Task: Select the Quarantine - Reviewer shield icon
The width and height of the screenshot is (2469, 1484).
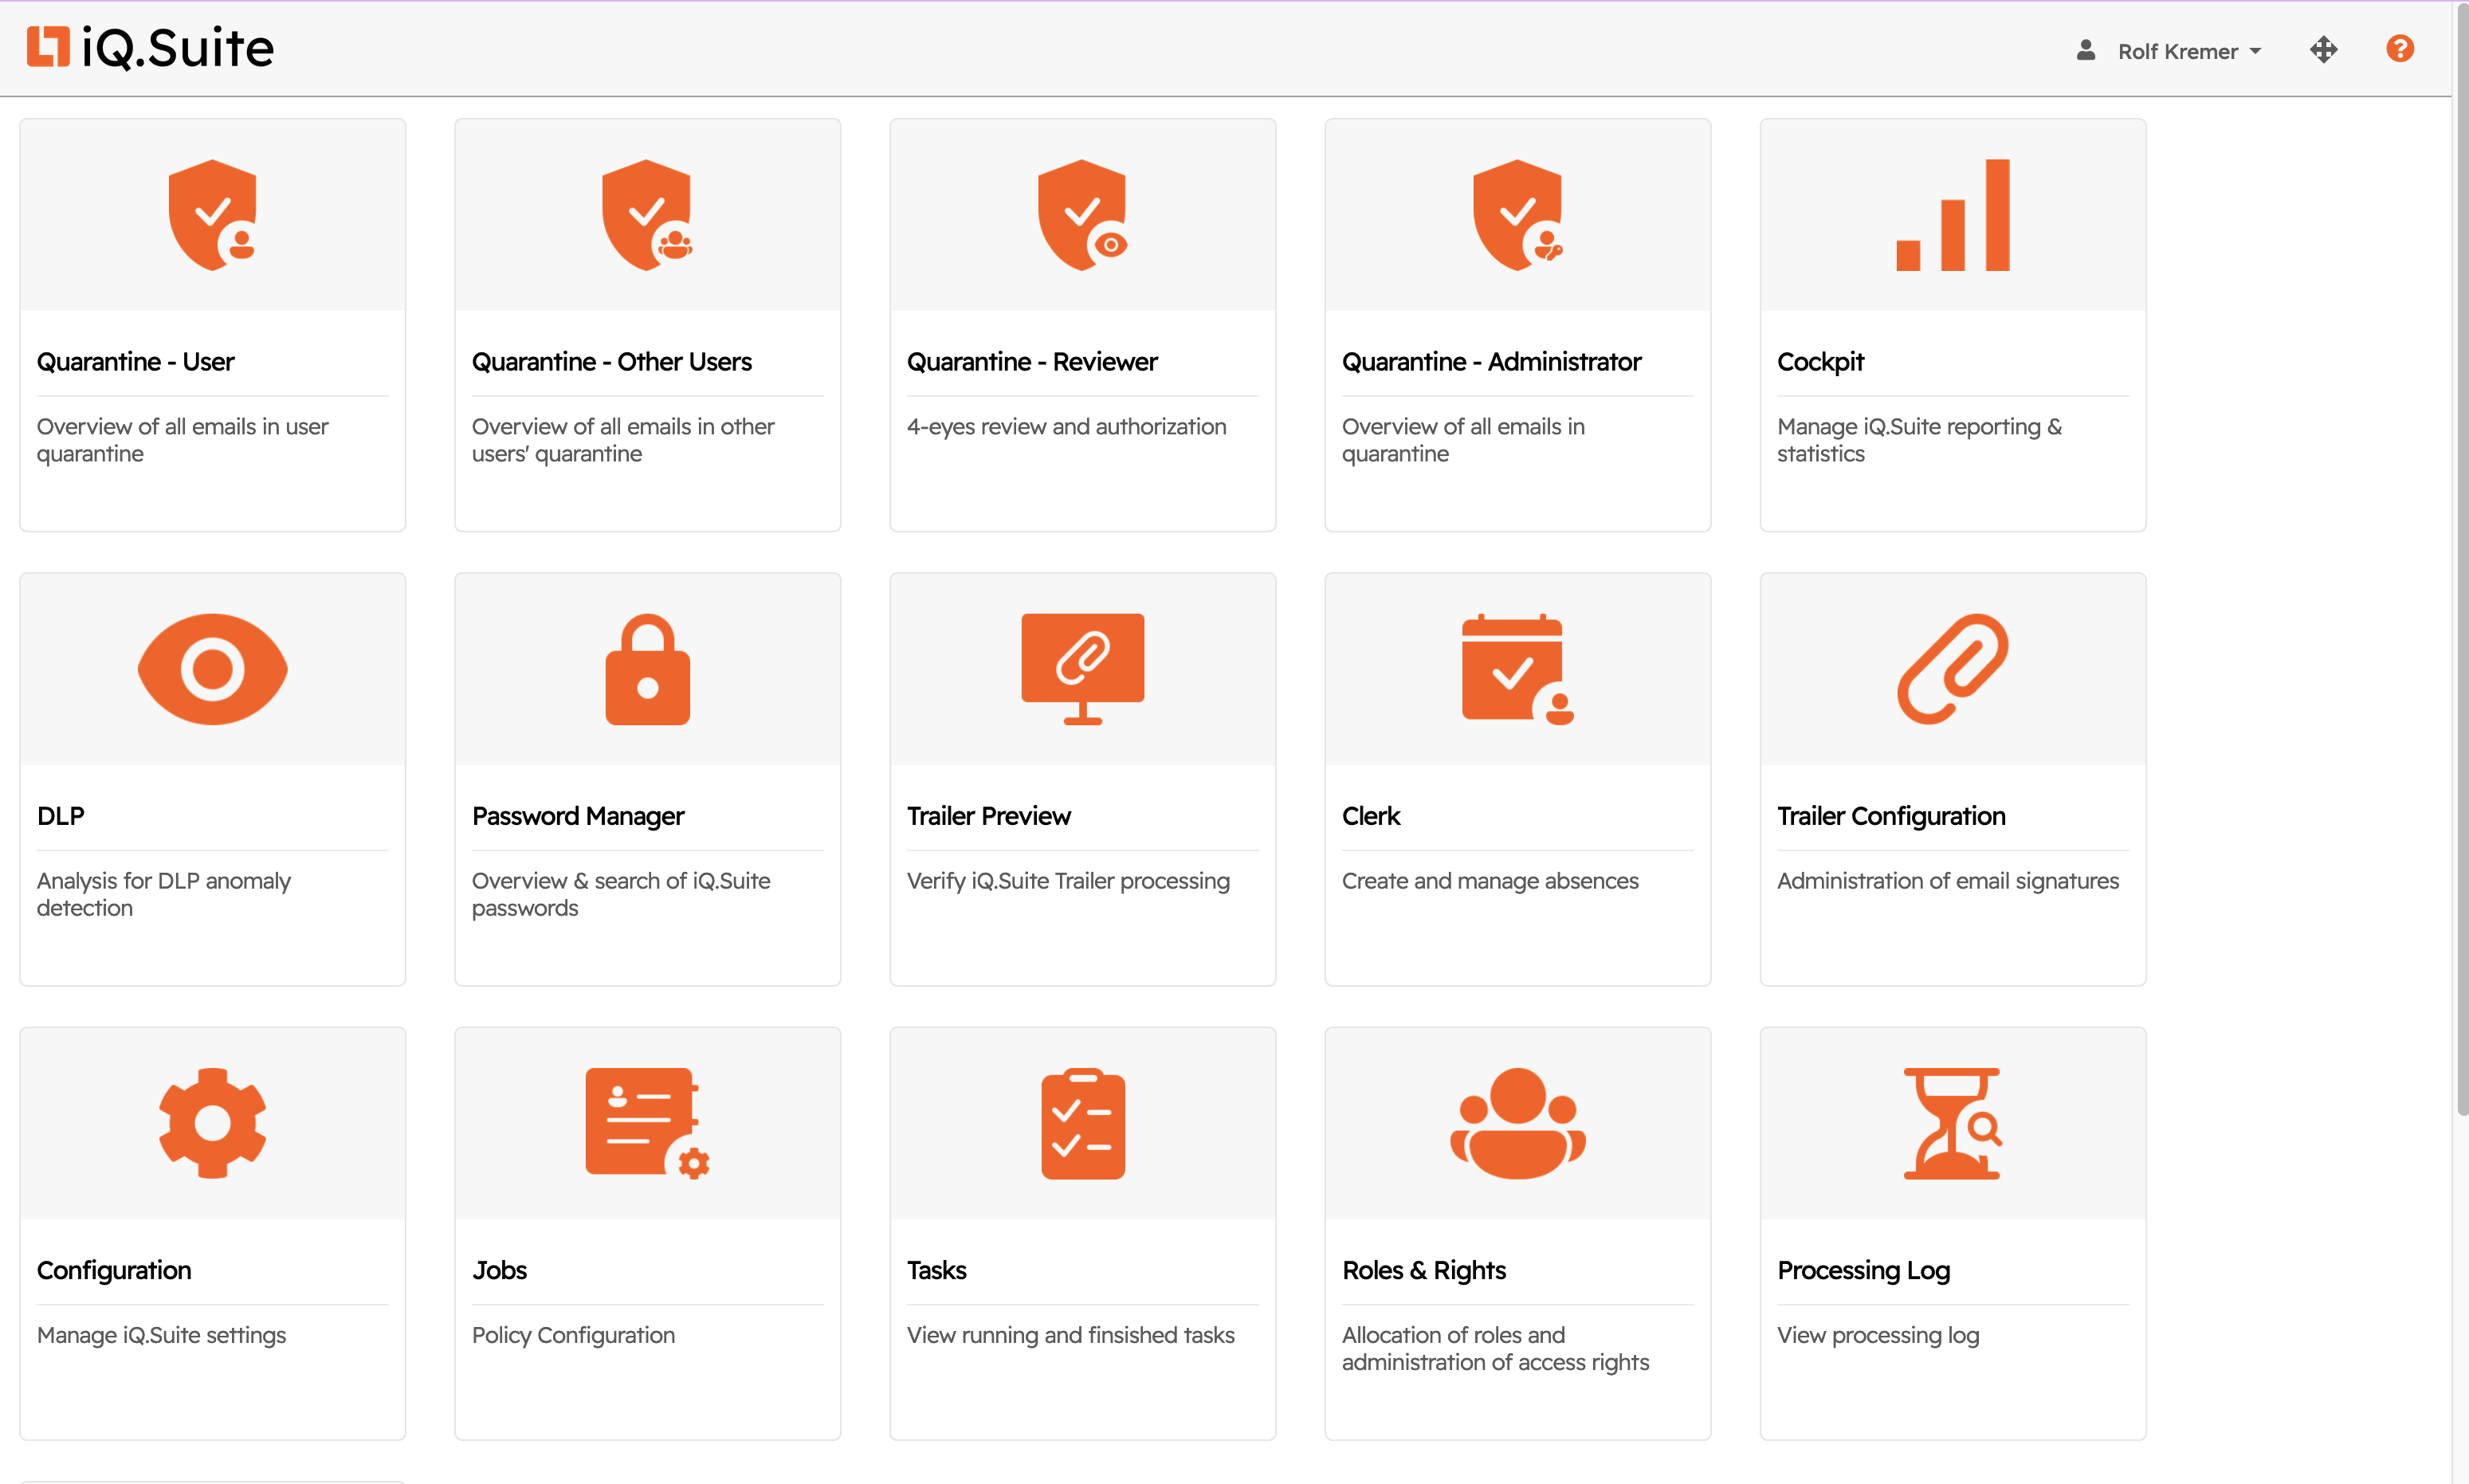Action: [x=1082, y=215]
